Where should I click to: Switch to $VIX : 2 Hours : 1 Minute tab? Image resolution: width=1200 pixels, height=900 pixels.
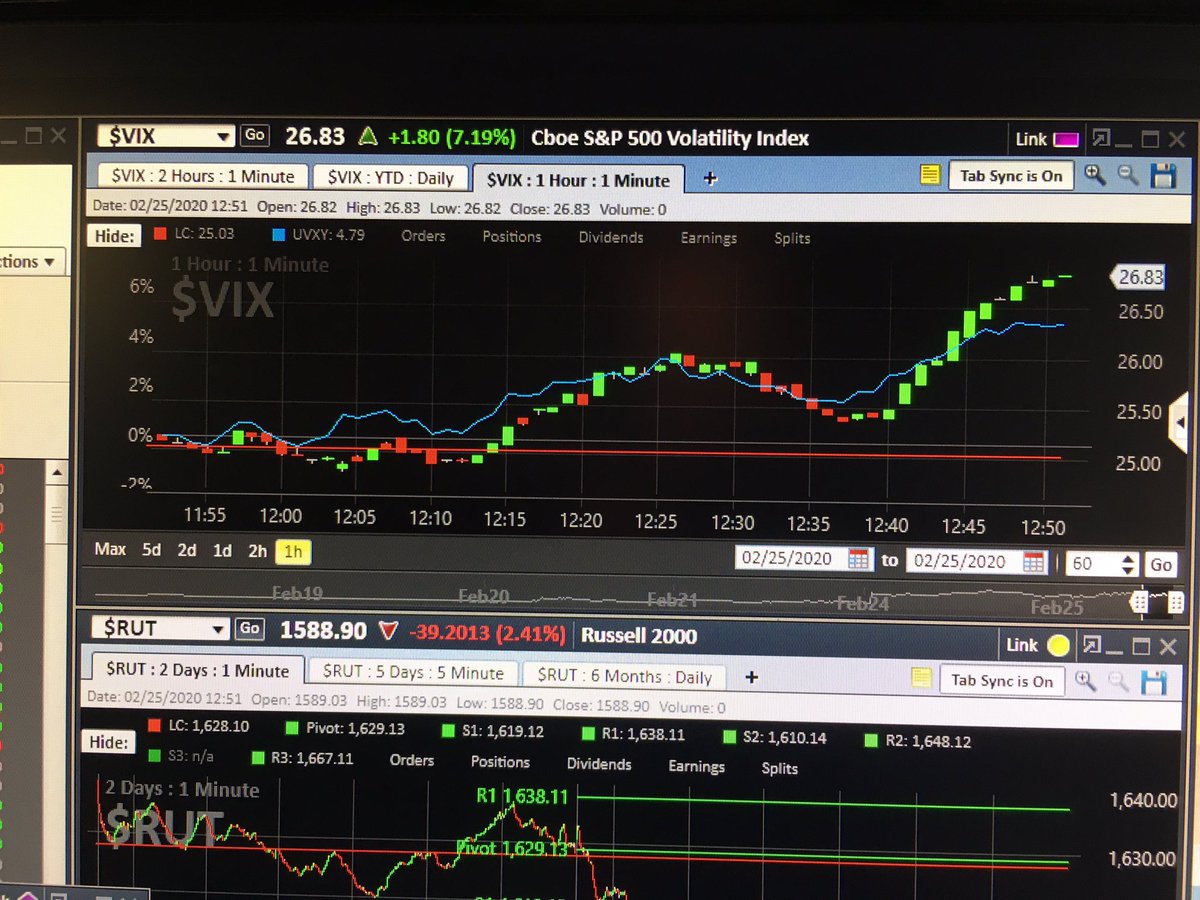tap(202, 176)
